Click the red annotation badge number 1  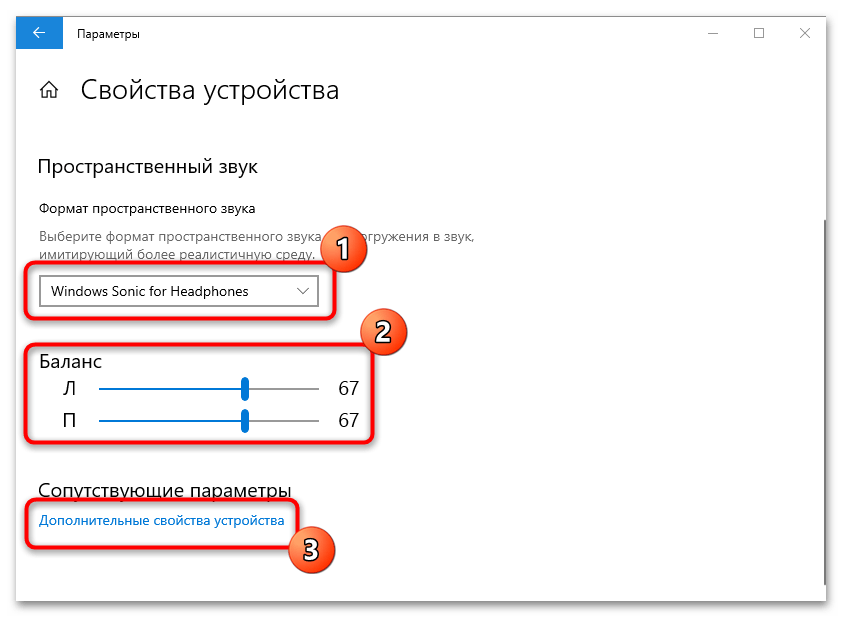click(342, 249)
